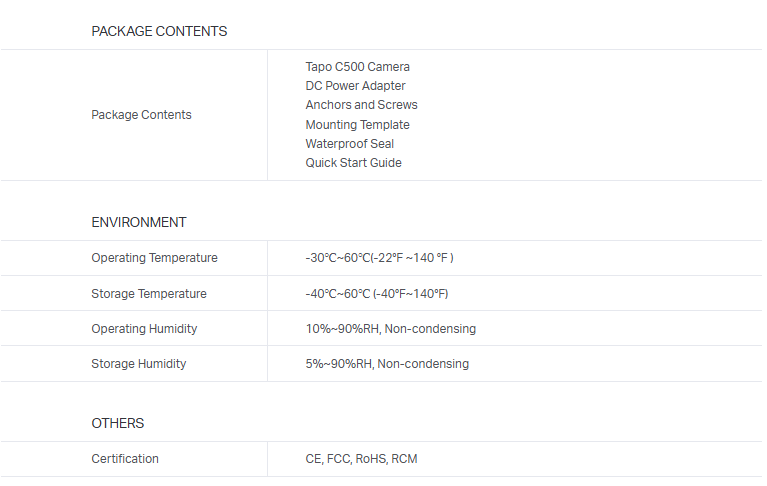The height and width of the screenshot is (486, 767).
Task: Click the Operating Temperature label
Action: pyautogui.click(x=154, y=258)
